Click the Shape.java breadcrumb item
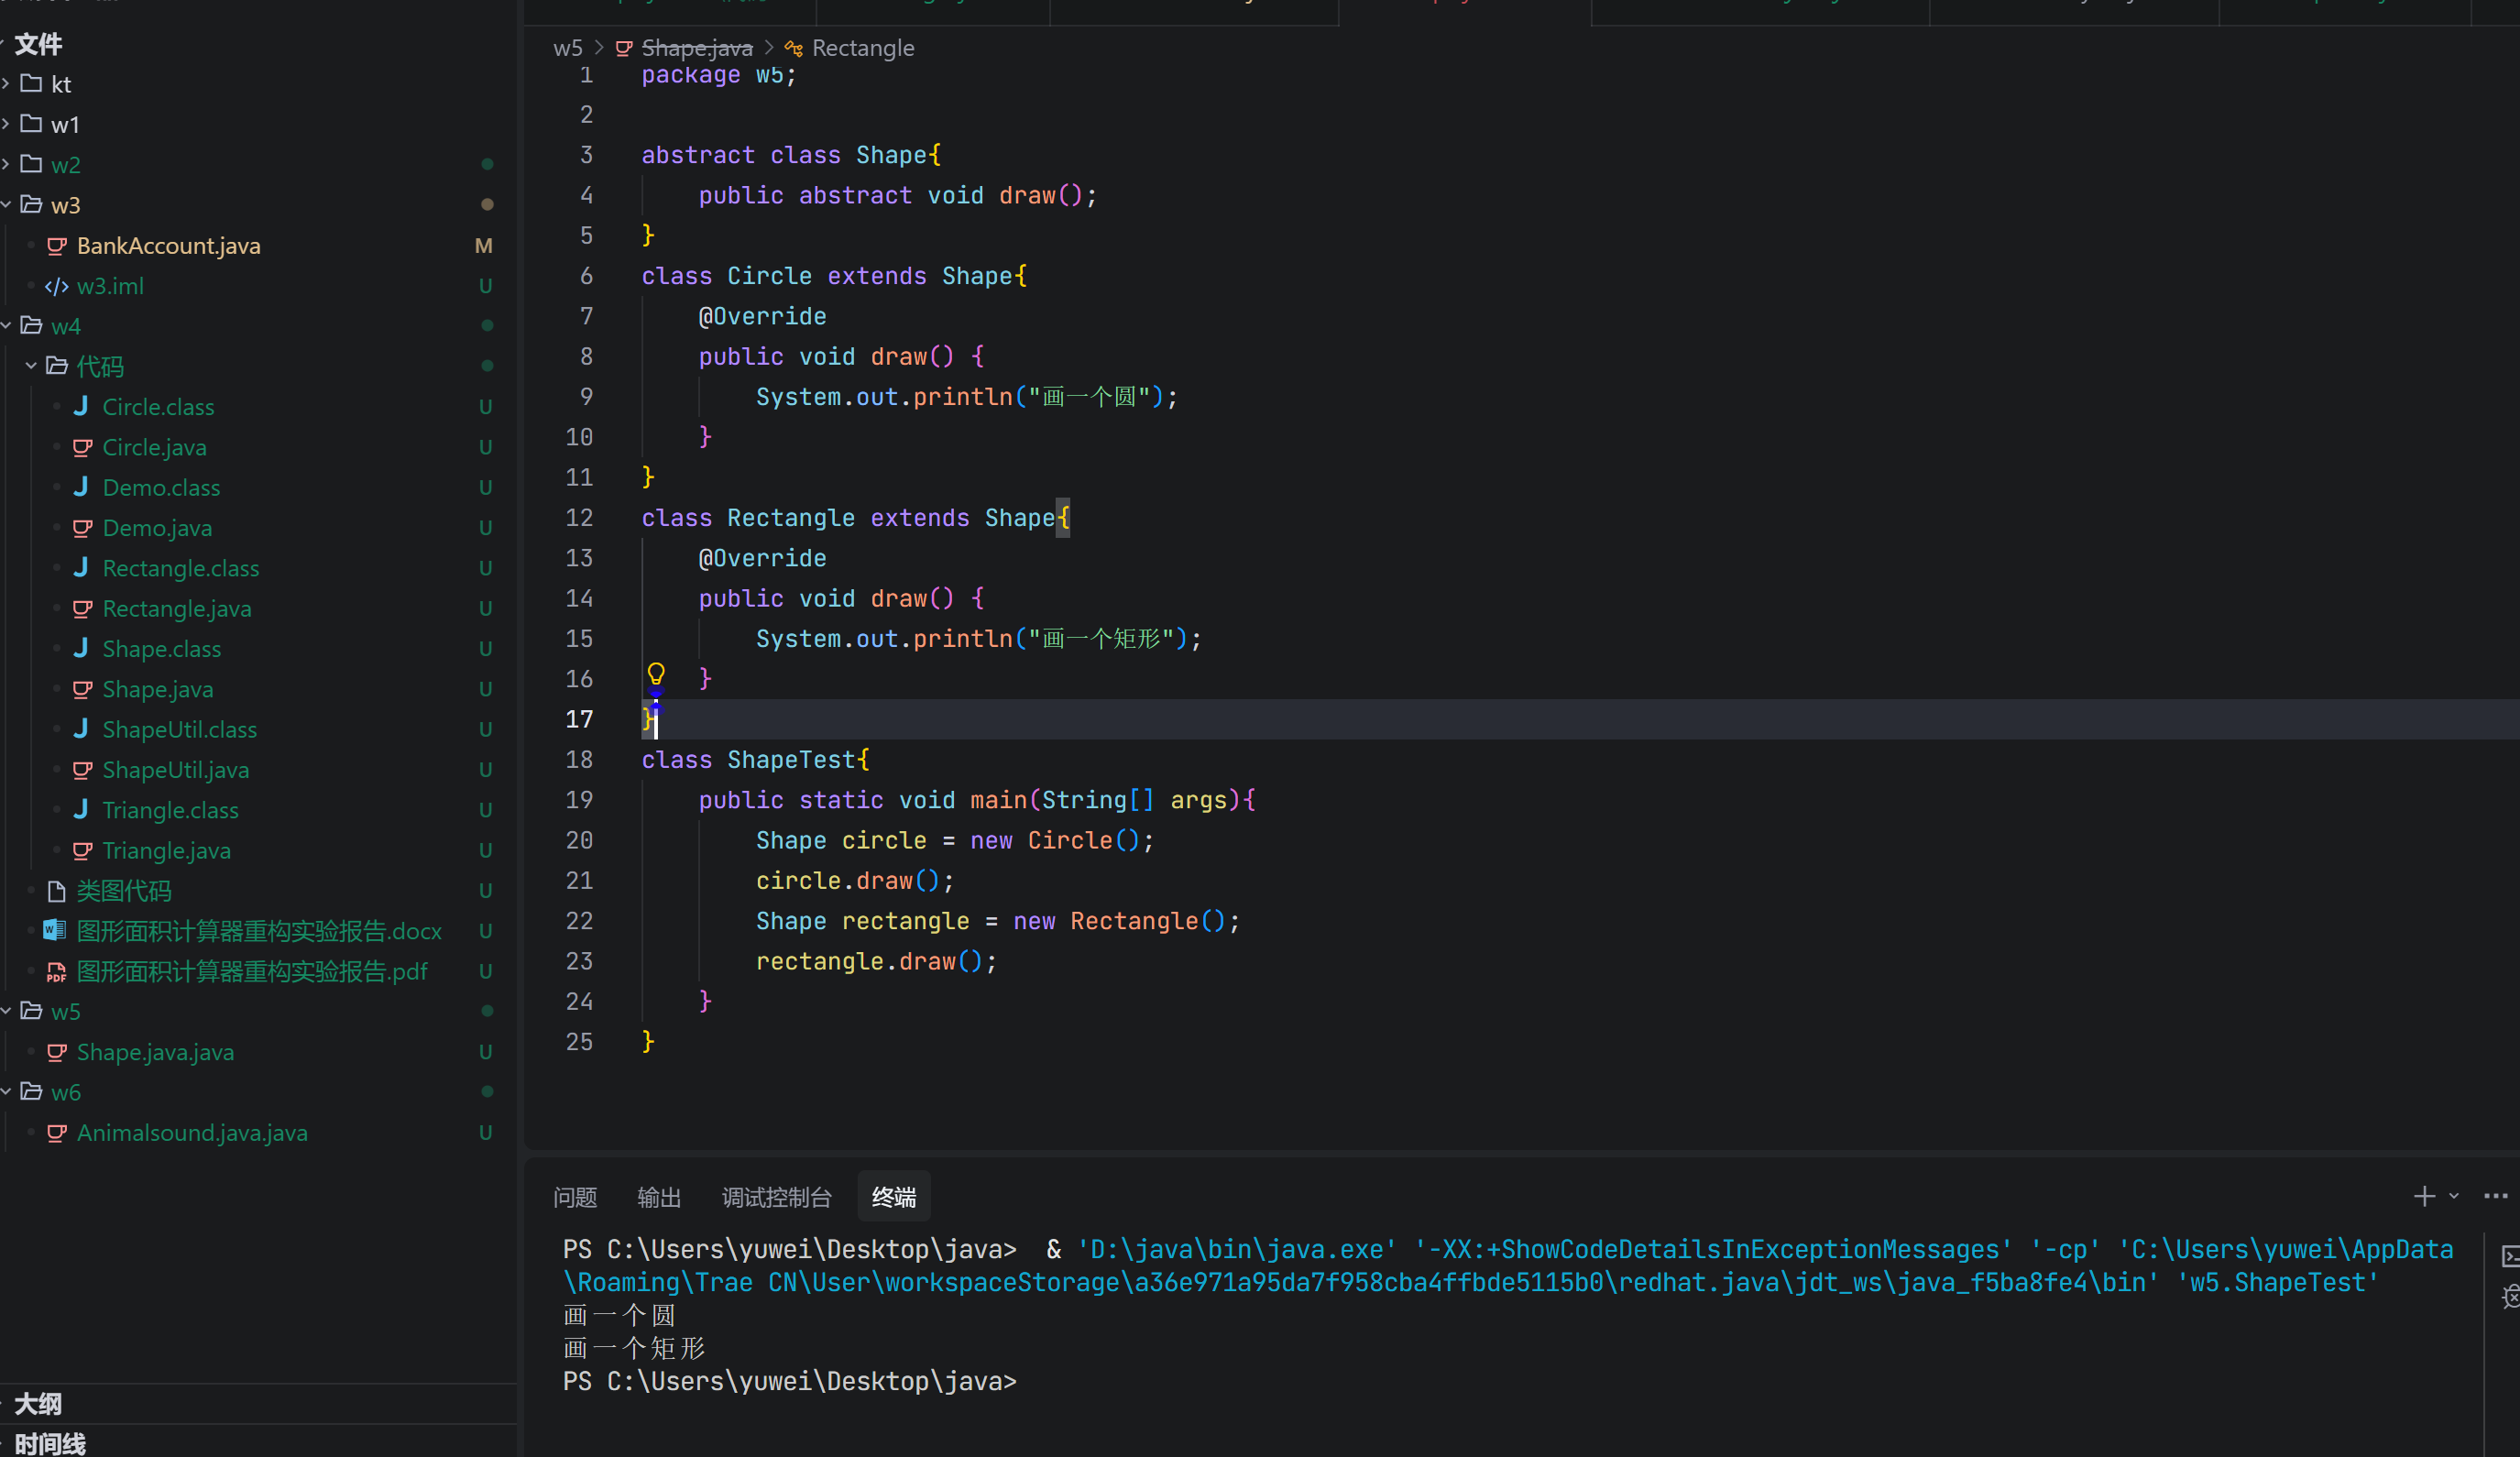The image size is (2520, 1457). [x=696, y=48]
